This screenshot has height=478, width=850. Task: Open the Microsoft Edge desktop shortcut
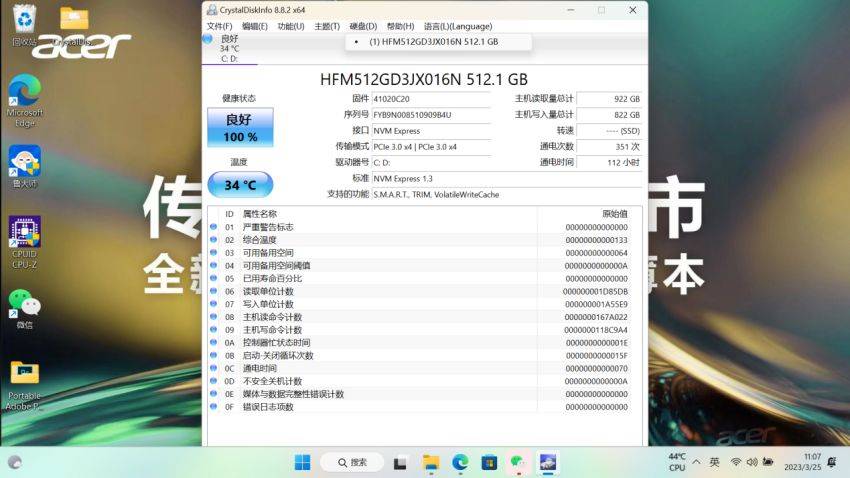coord(24,101)
